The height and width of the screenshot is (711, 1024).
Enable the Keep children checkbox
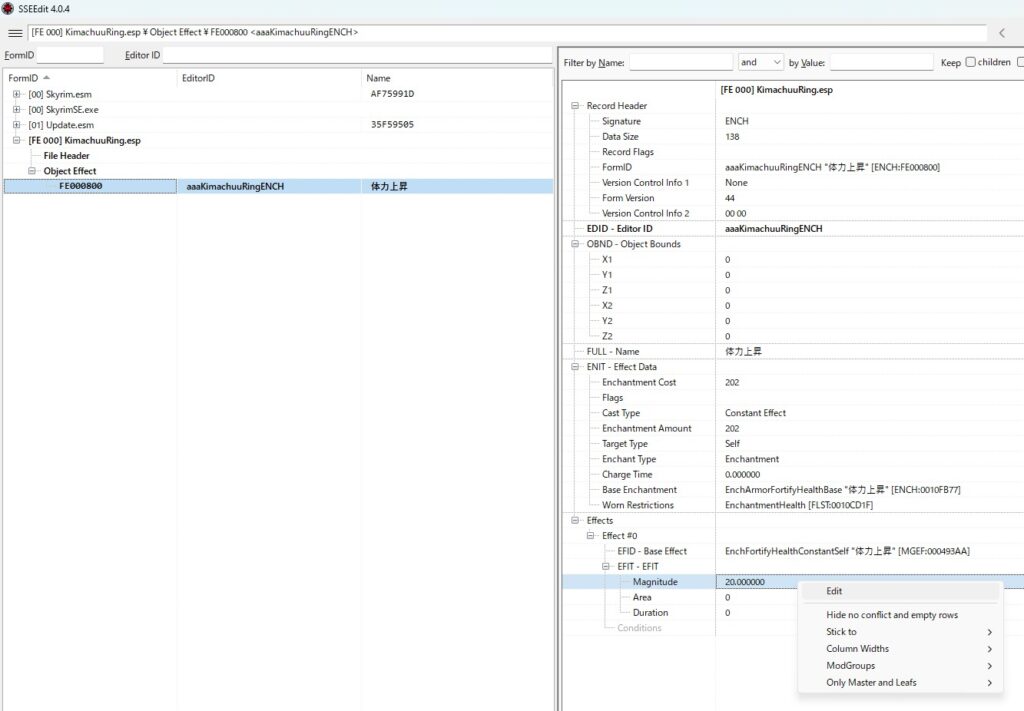(970, 62)
